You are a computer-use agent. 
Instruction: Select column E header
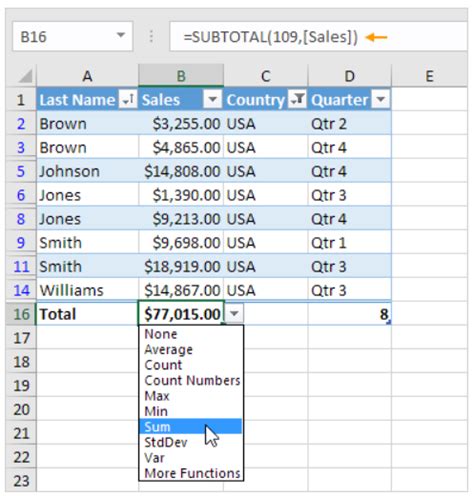coord(429,76)
